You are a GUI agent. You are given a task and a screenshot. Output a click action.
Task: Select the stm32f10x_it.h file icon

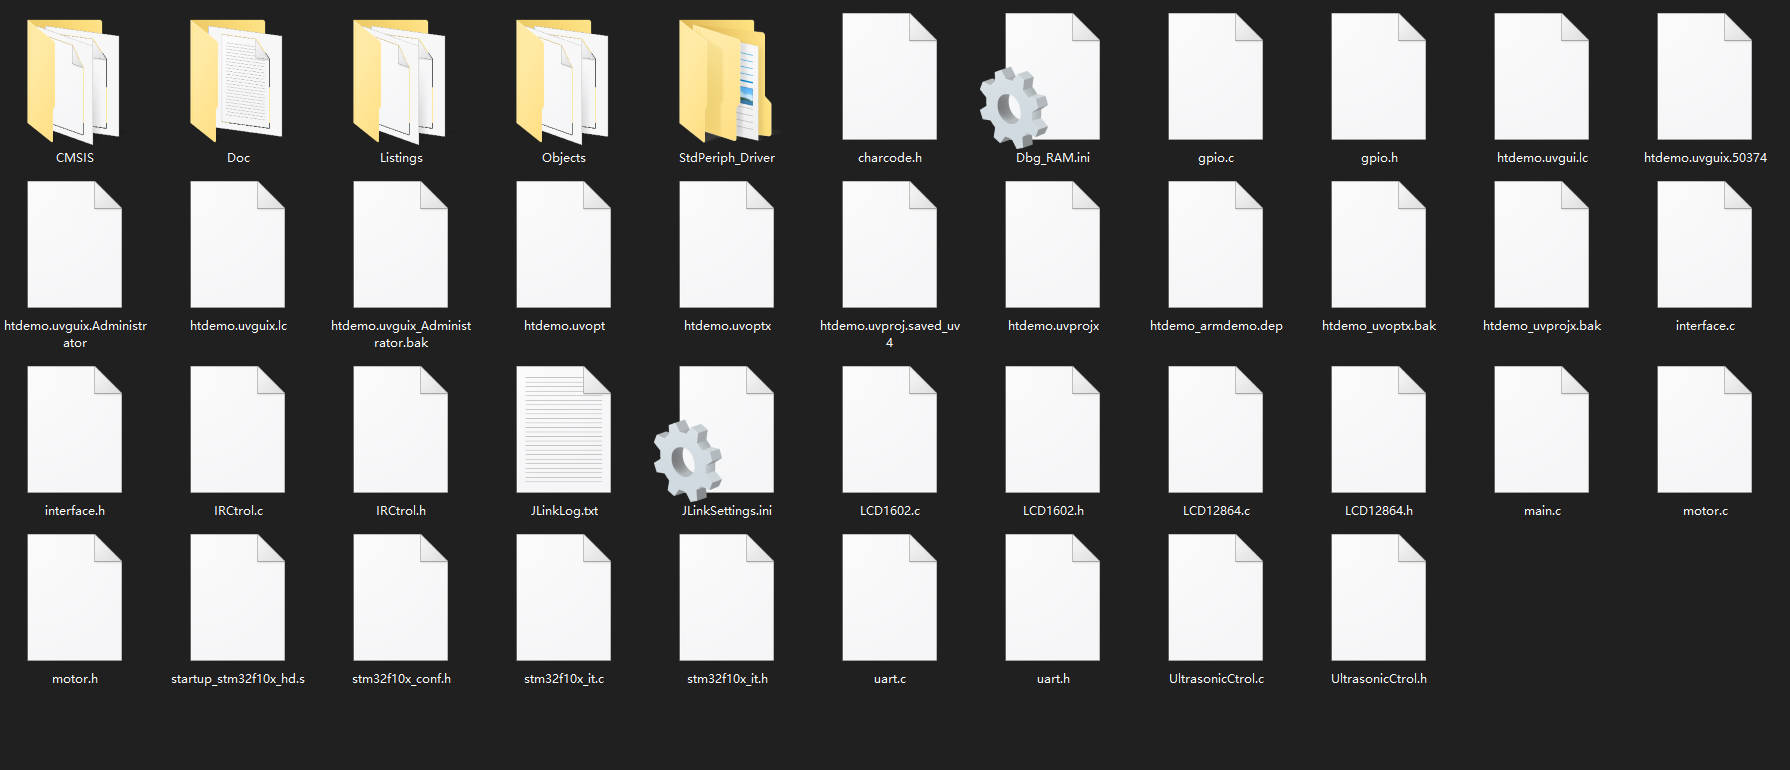coord(726,597)
